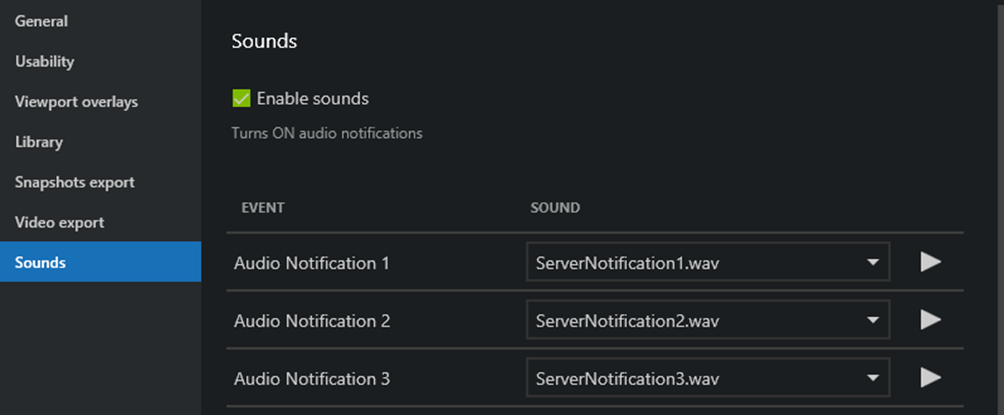Click the Enable sounds label text
Image resolution: width=1004 pixels, height=415 pixels.
pos(312,99)
